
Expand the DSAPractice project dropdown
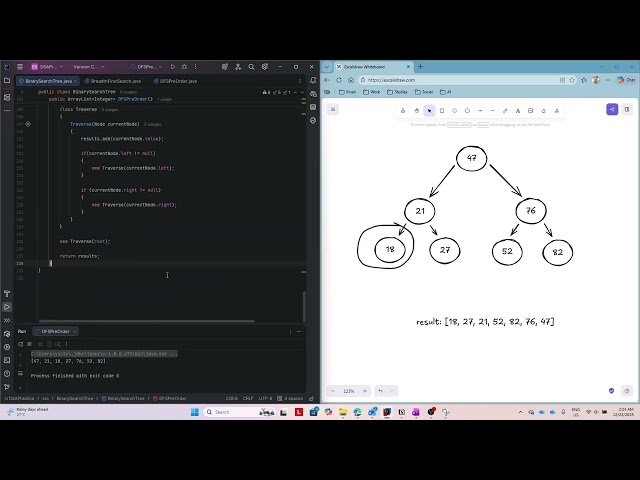point(48,67)
